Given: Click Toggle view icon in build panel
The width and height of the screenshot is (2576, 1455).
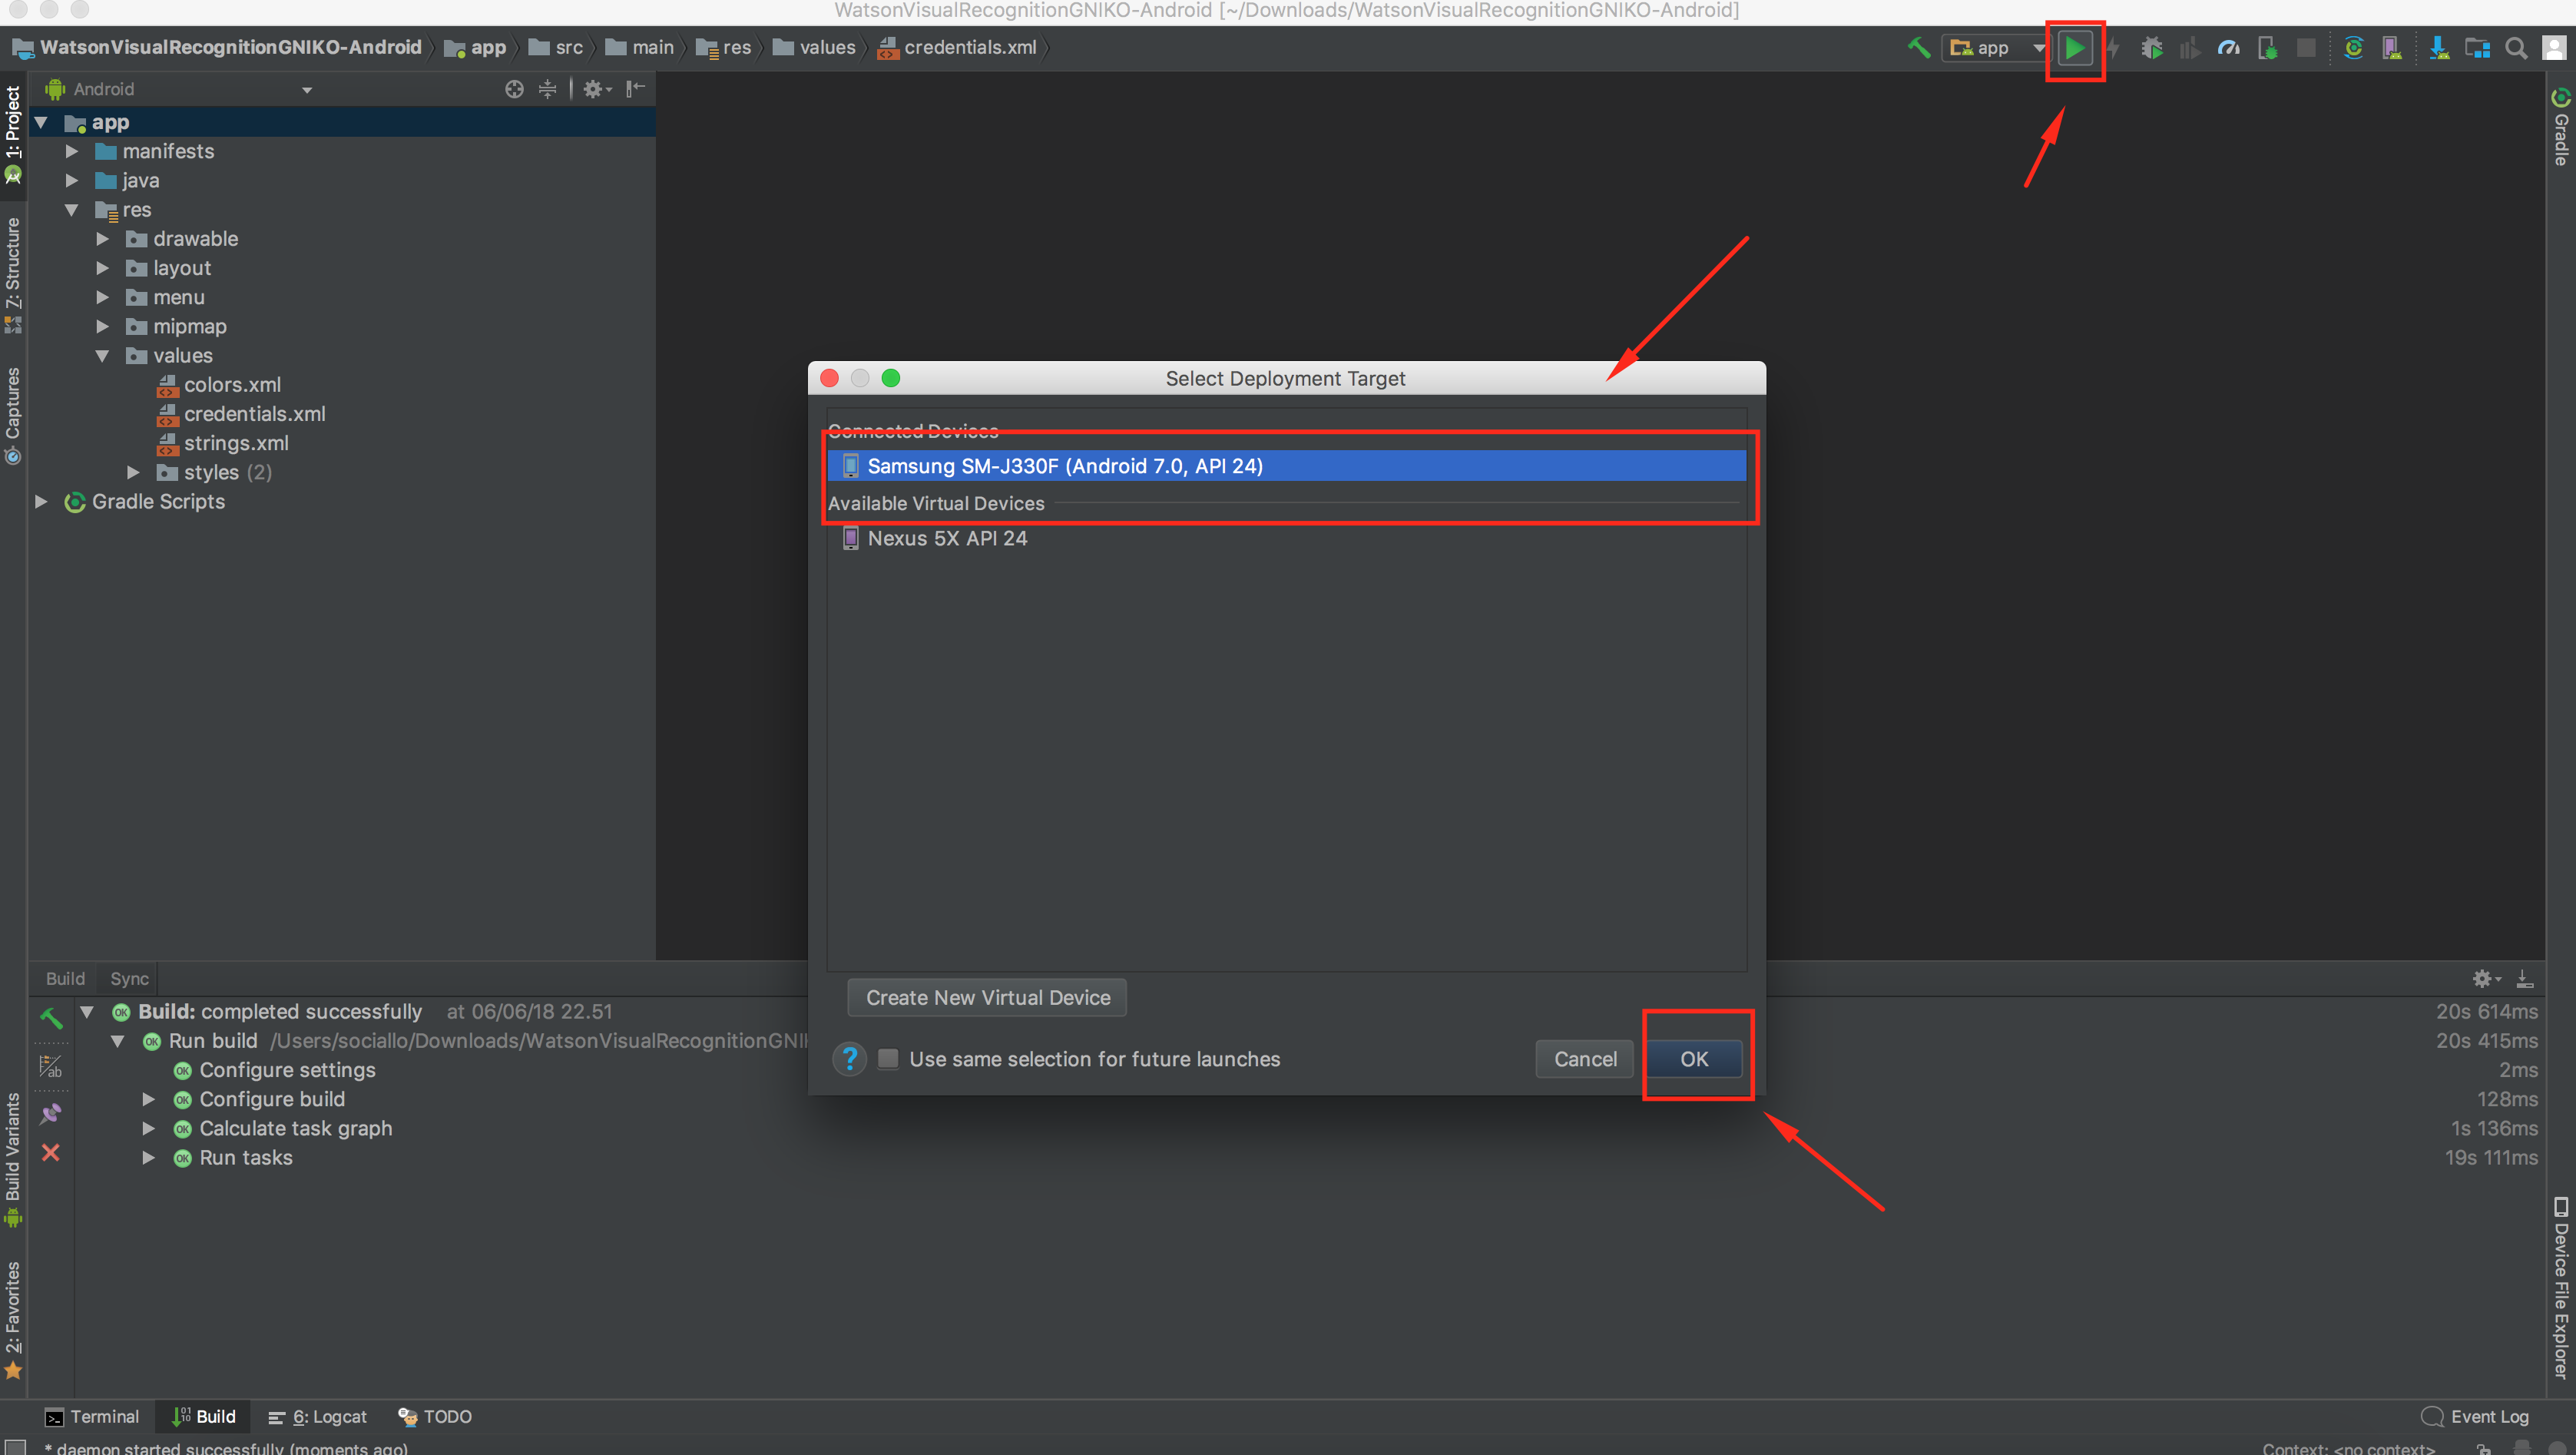Looking at the screenshot, I should 51,1067.
